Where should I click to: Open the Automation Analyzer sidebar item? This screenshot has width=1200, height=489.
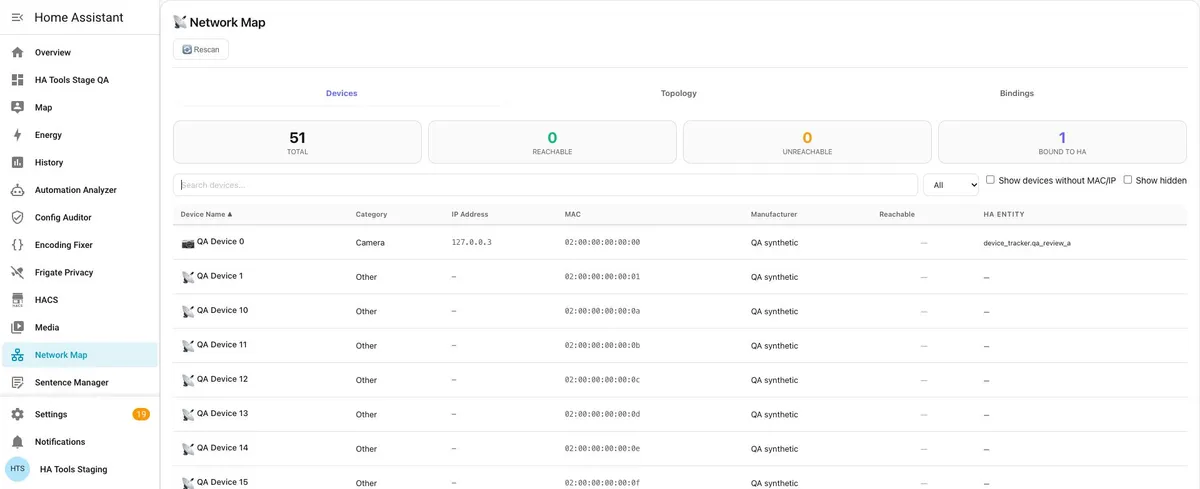pos(79,190)
